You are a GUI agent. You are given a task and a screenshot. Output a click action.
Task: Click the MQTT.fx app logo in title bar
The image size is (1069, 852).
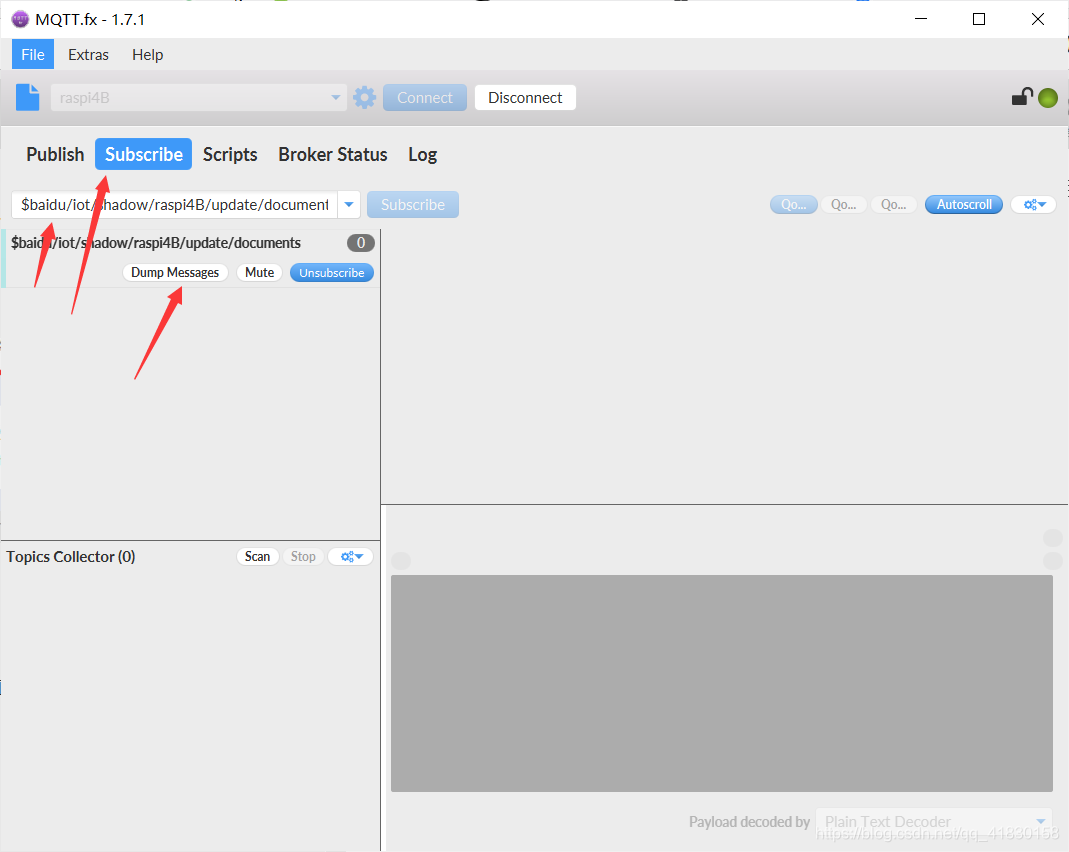20,19
